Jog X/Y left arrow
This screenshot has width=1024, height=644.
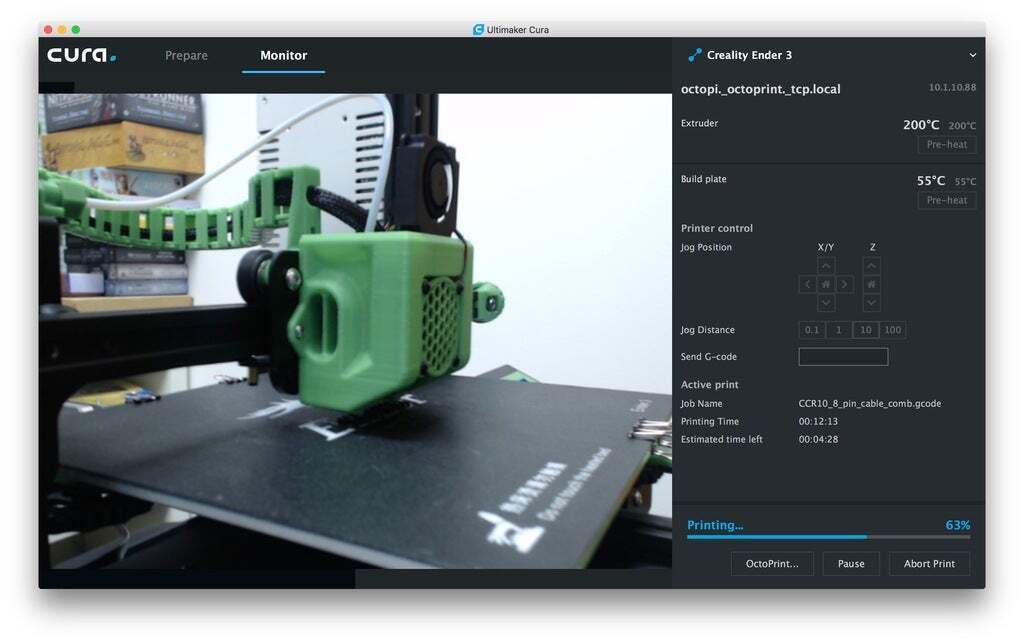click(808, 284)
